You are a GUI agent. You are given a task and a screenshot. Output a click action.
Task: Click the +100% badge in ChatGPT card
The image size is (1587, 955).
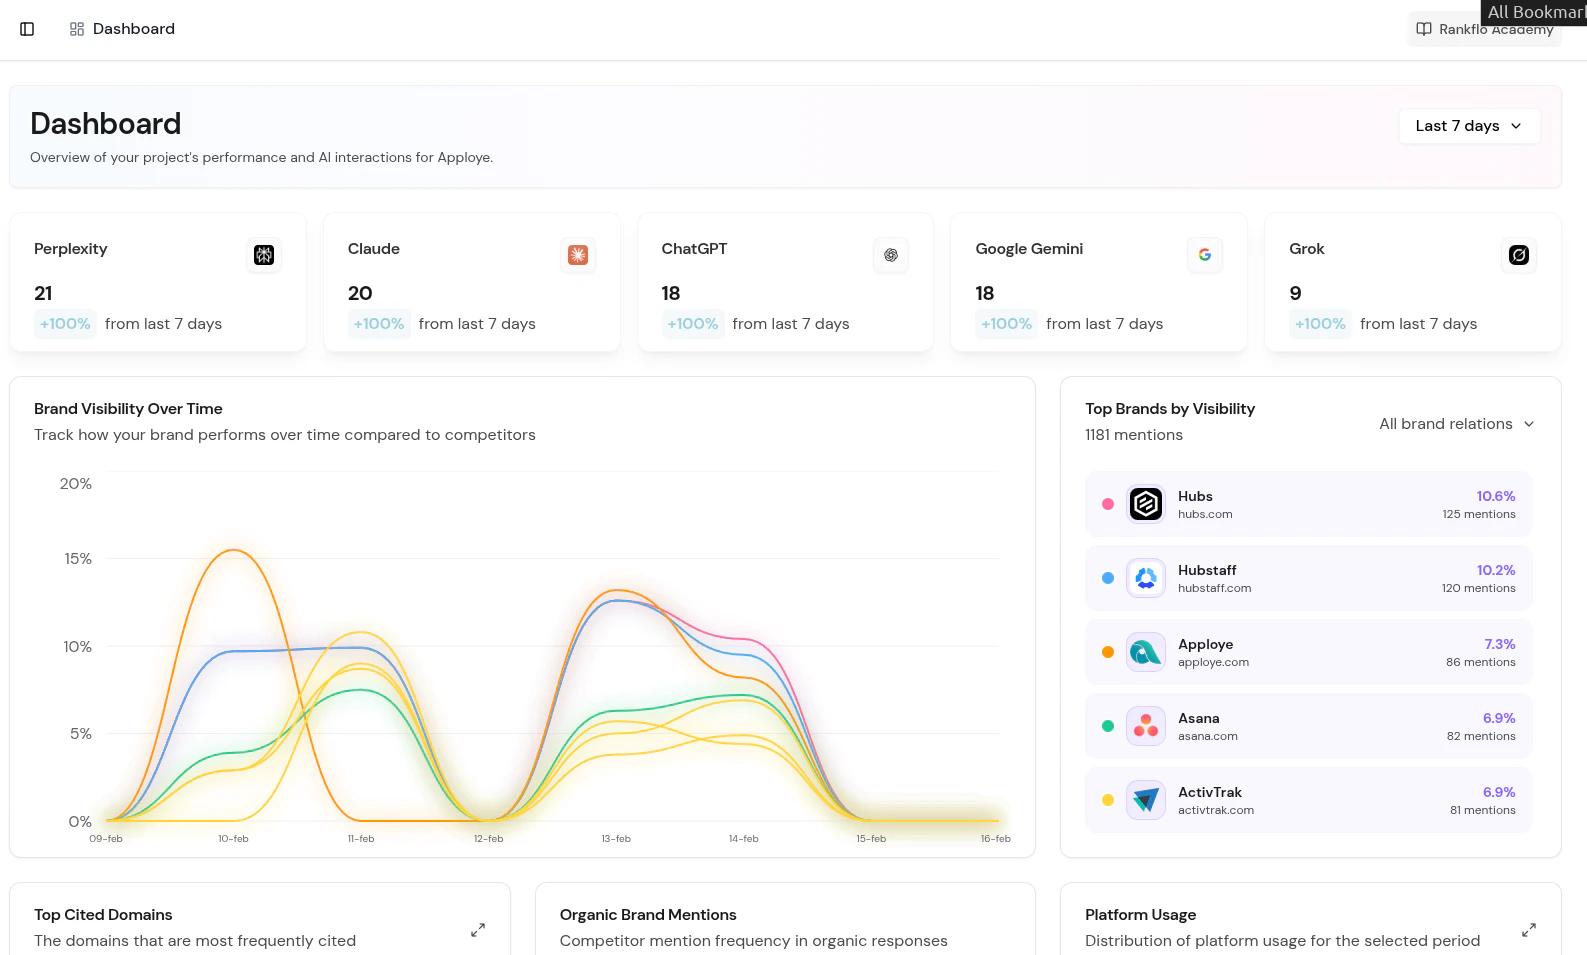pos(693,324)
